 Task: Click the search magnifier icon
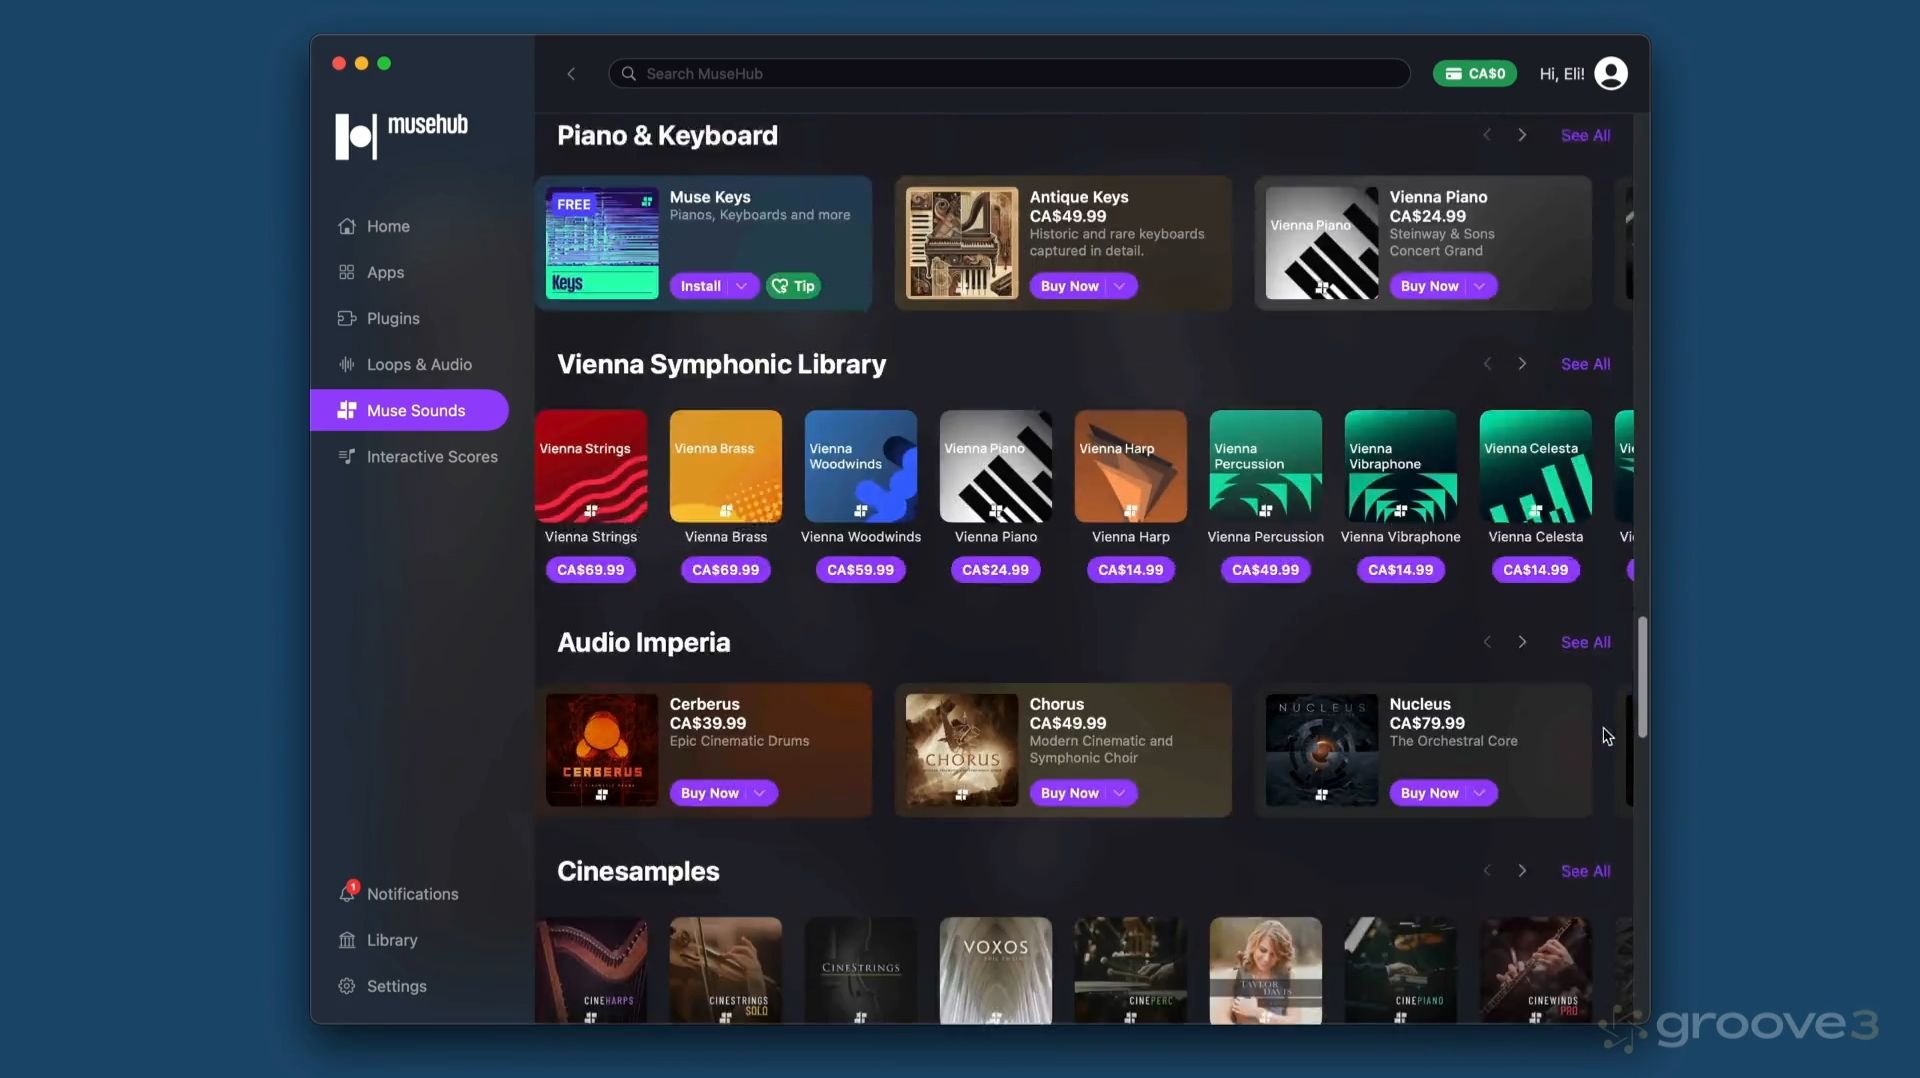pos(628,73)
